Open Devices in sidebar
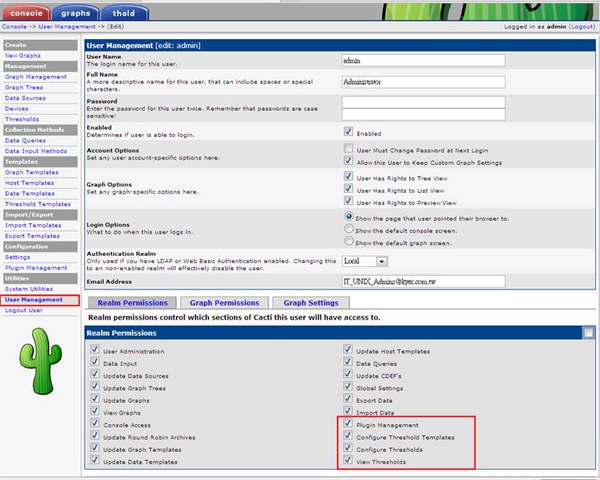This screenshot has width=600, height=480. 16,109
